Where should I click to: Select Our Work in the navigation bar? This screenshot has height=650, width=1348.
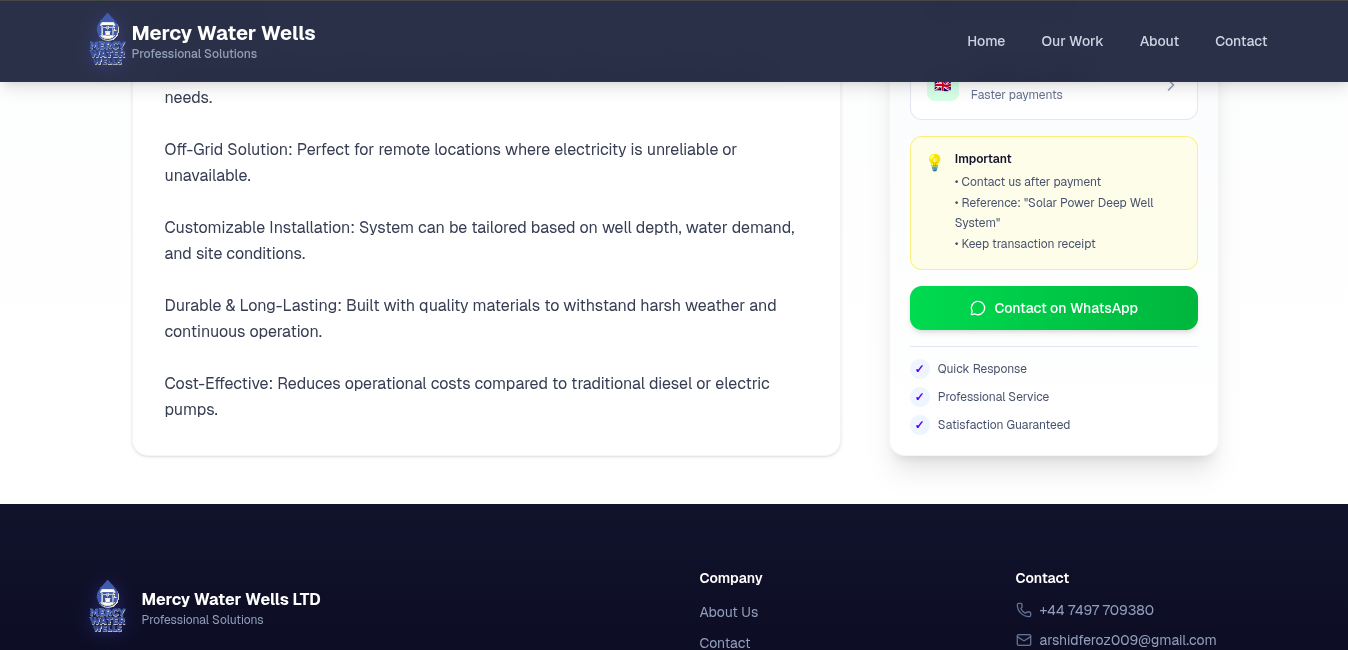1072,41
